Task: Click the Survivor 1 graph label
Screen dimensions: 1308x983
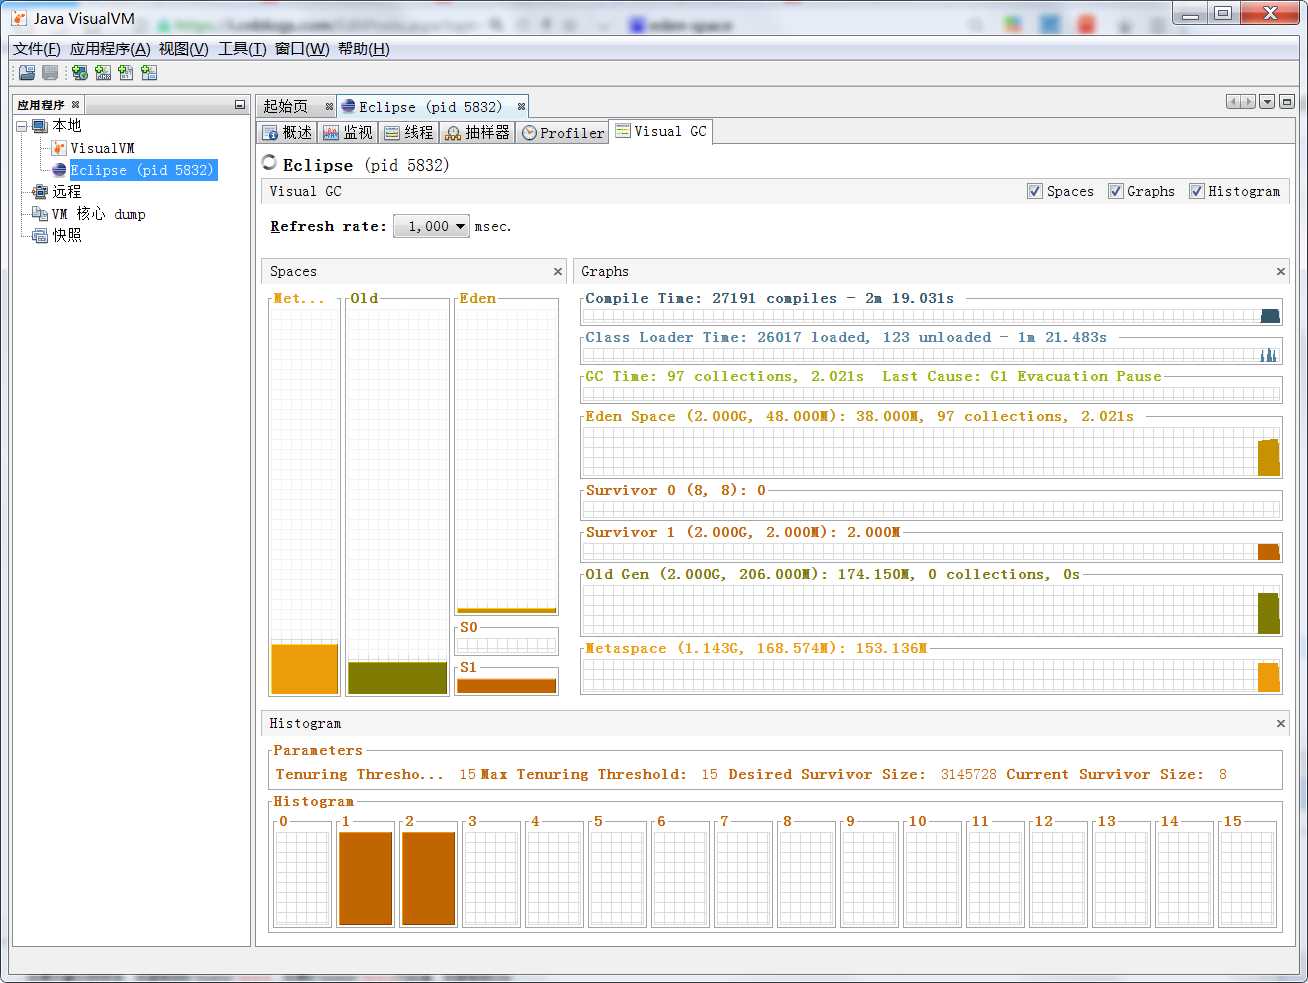Action: 743,532
